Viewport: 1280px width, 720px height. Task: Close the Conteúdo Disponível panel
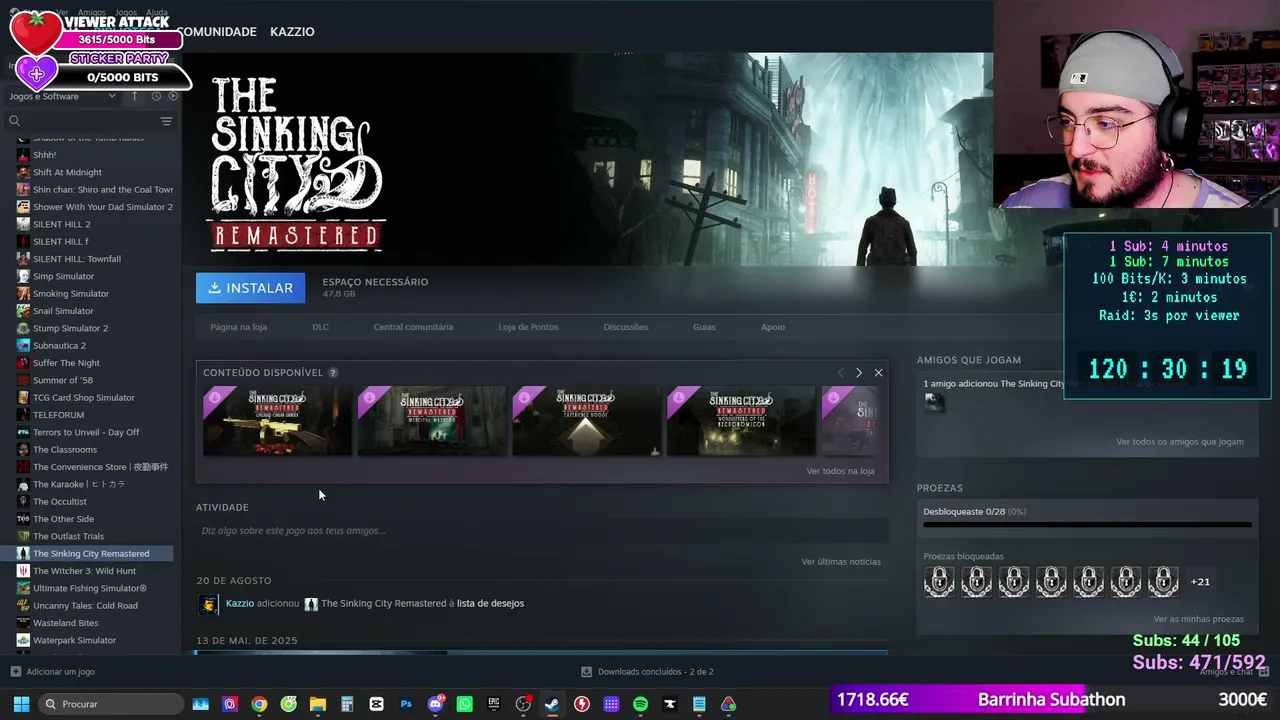click(878, 373)
